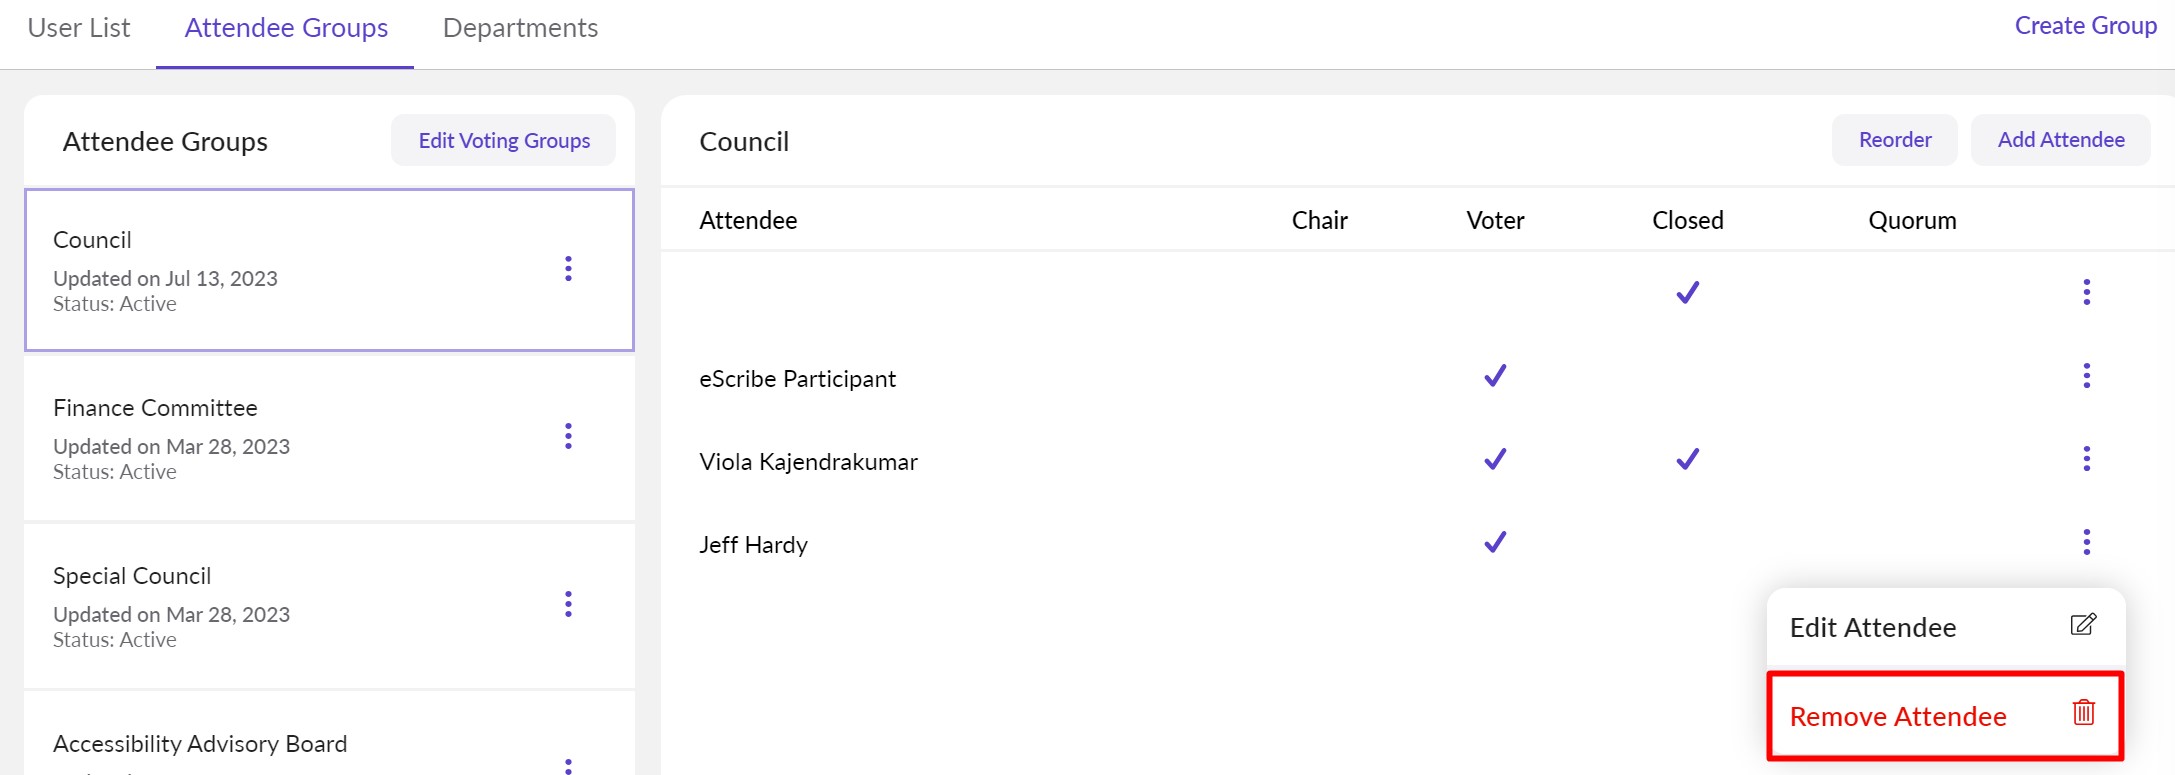Toggle Closed checkmark for Viola Kajendrakumar
The width and height of the screenshot is (2175, 775).
pos(1687,459)
